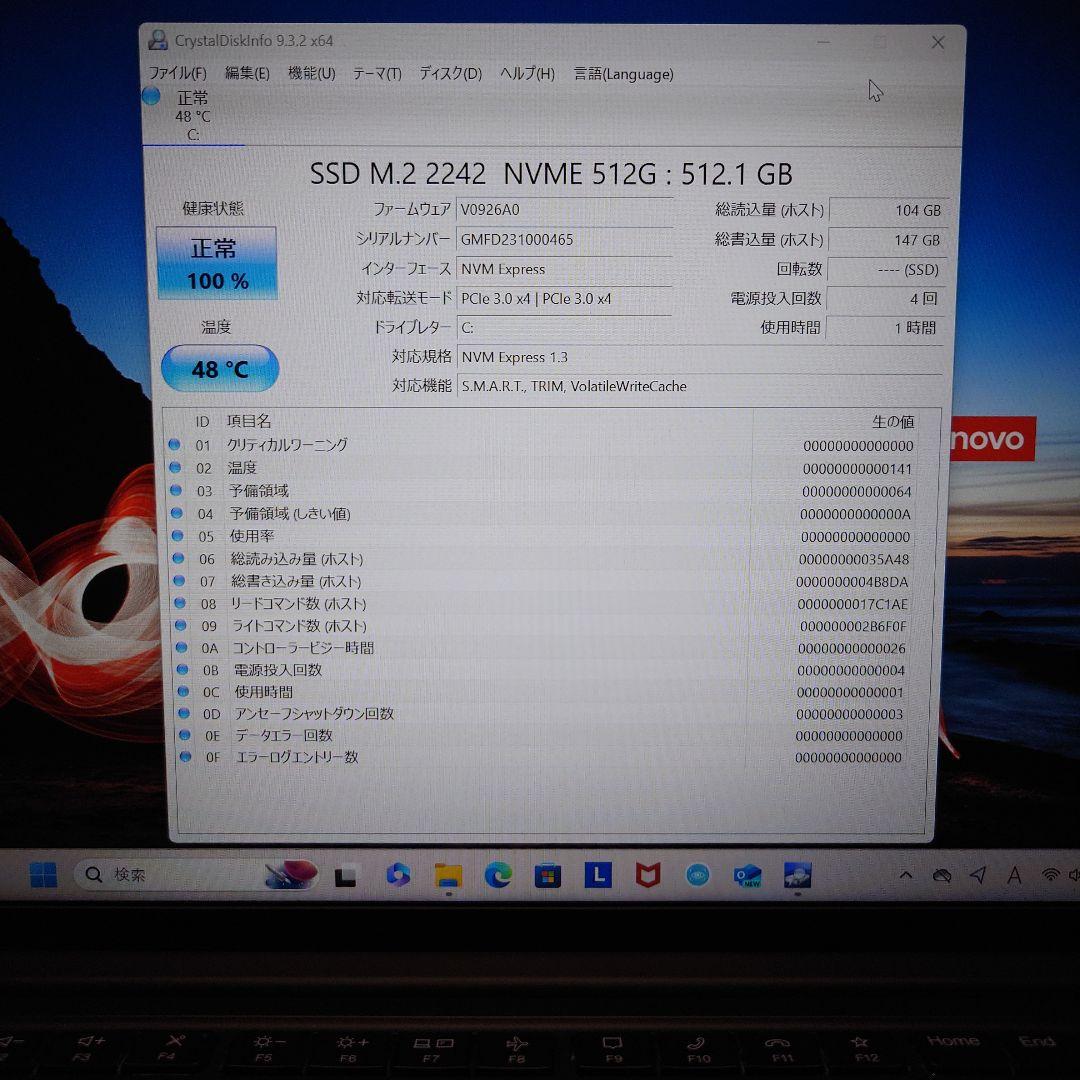
Task: Open the 言語(Language) menu
Action: [x=623, y=74]
